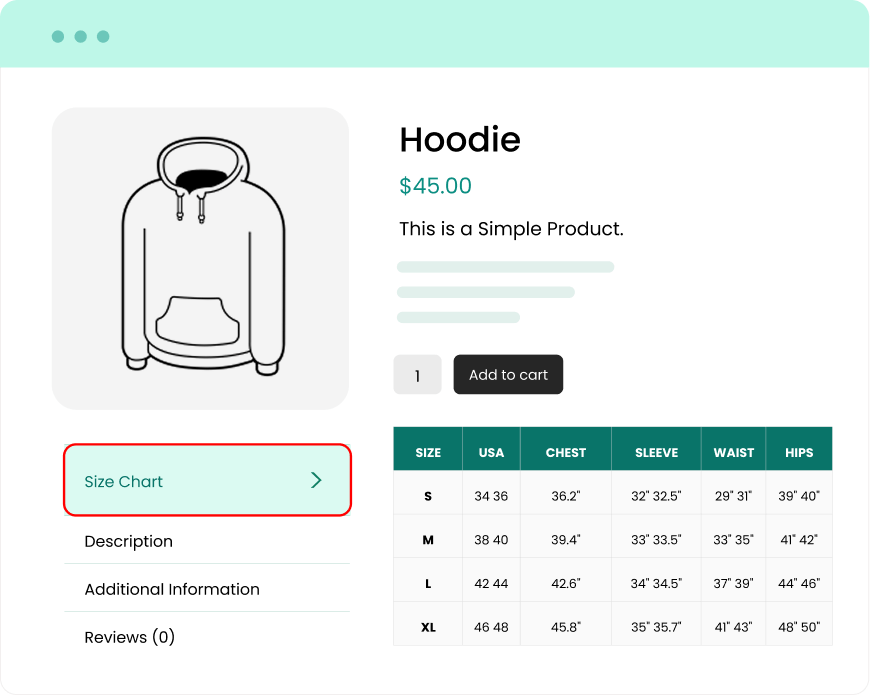The width and height of the screenshot is (870, 695).
Task: Click the third window dot icon
Action: (103, 37)
